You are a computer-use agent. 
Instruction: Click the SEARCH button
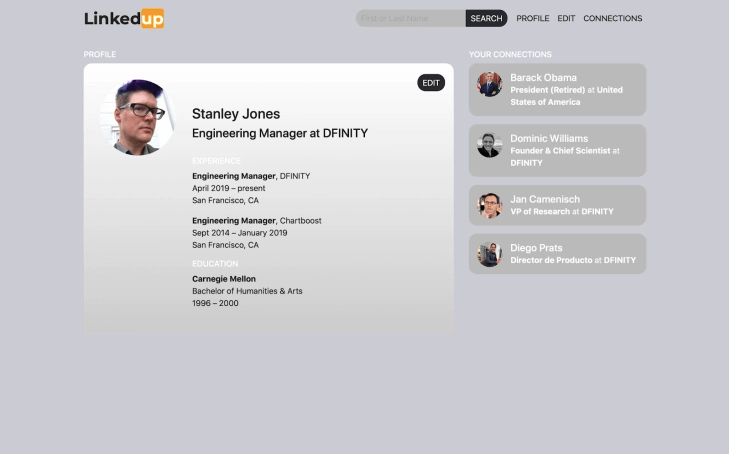[486, 18]
